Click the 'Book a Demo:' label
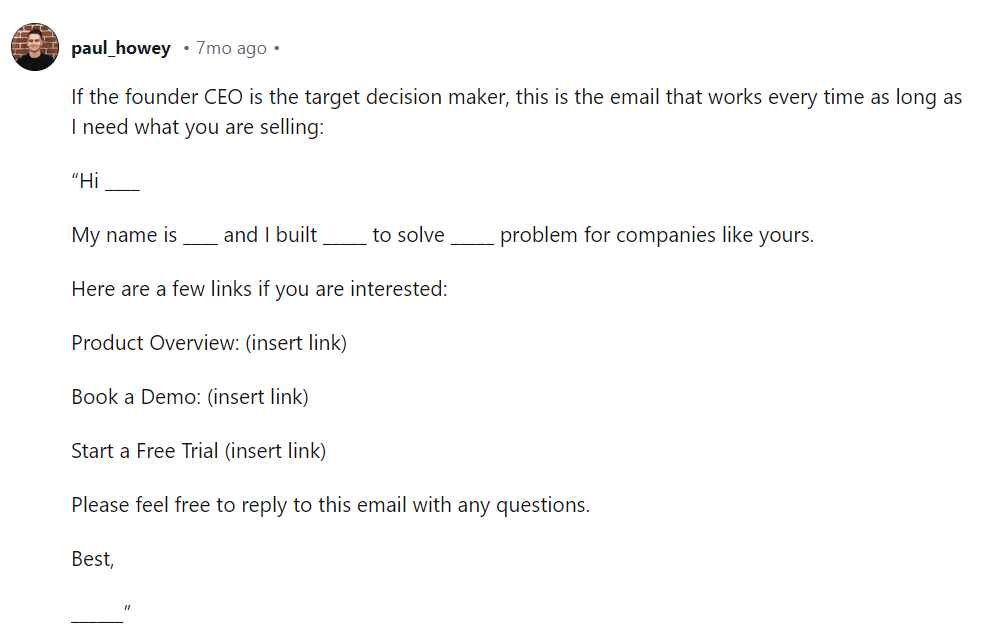 click(136, 397)
